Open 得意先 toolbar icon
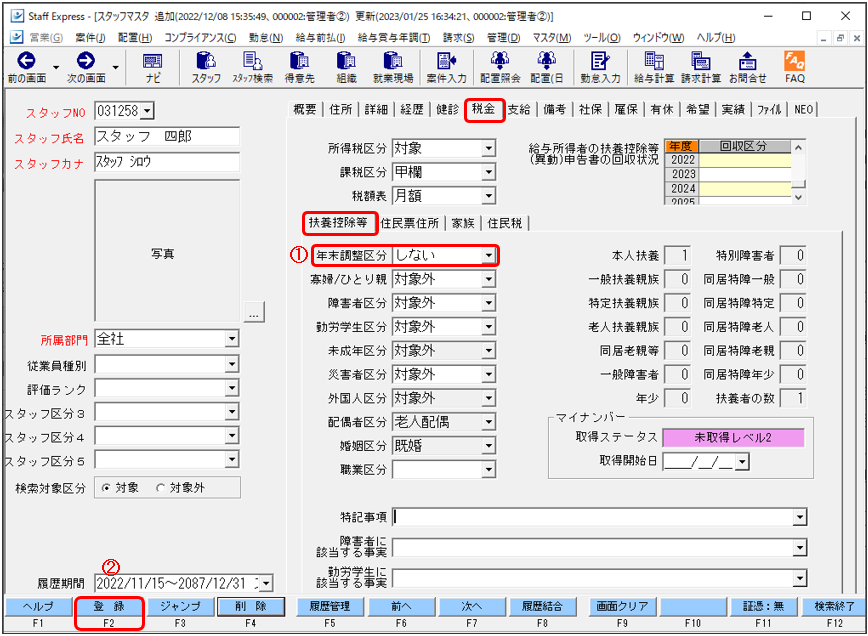This screenshot has height=636, width=868. (299, 60)
